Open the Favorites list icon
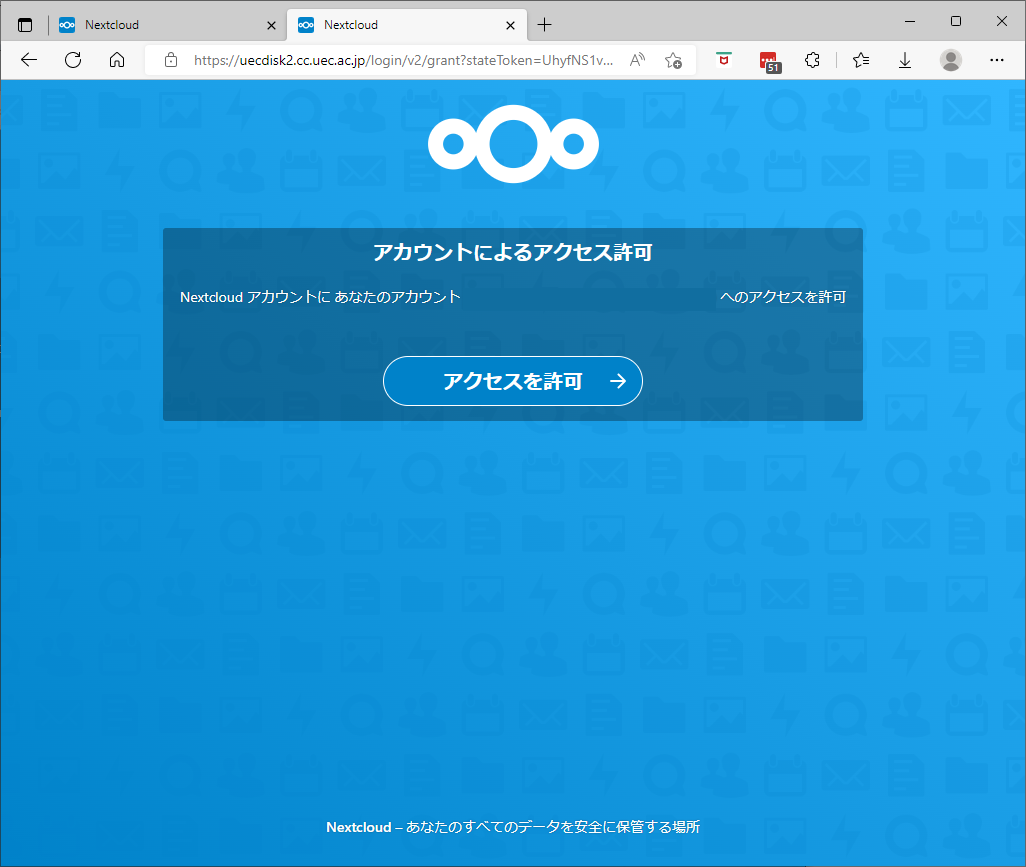 (861, 60)
